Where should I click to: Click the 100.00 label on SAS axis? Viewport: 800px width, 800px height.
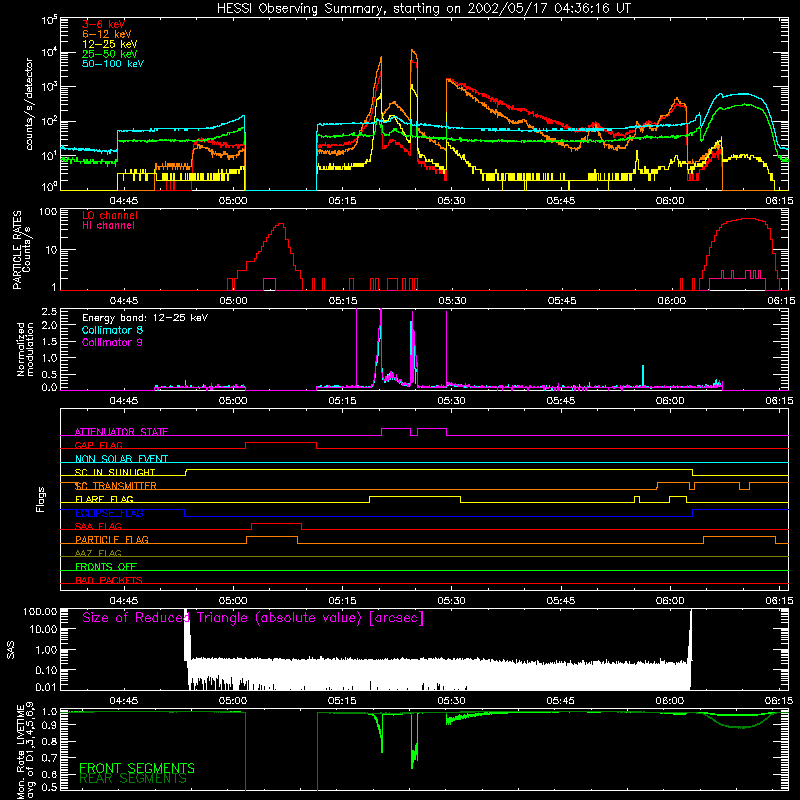(40, 611)
